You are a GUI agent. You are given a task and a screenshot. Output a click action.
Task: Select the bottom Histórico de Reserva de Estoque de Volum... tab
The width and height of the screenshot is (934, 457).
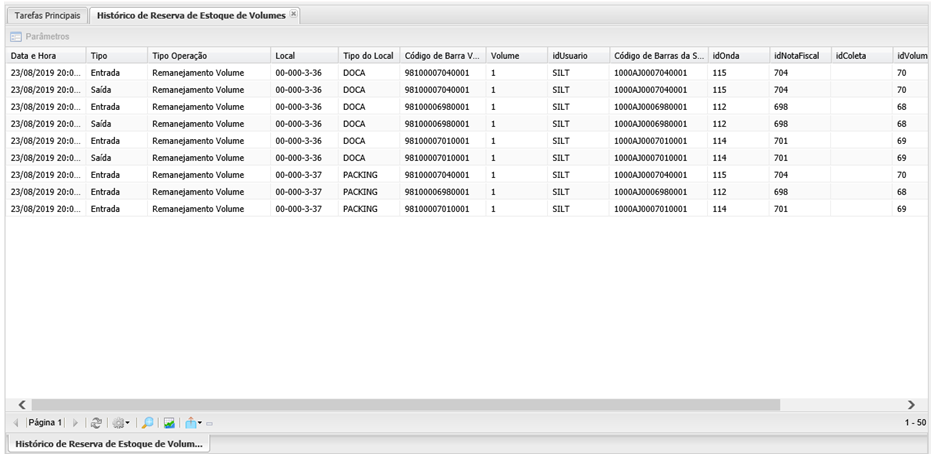[x=108, y=444]
